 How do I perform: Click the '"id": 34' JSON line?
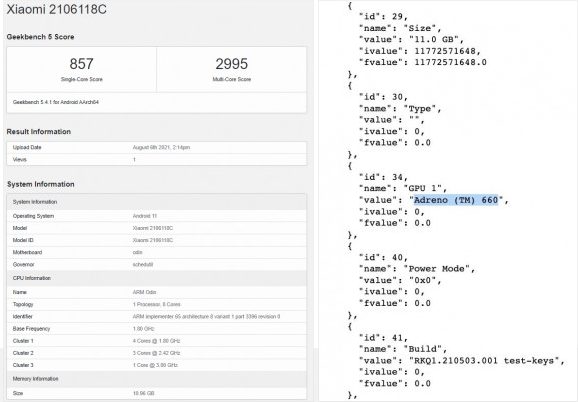pos(383,177)
